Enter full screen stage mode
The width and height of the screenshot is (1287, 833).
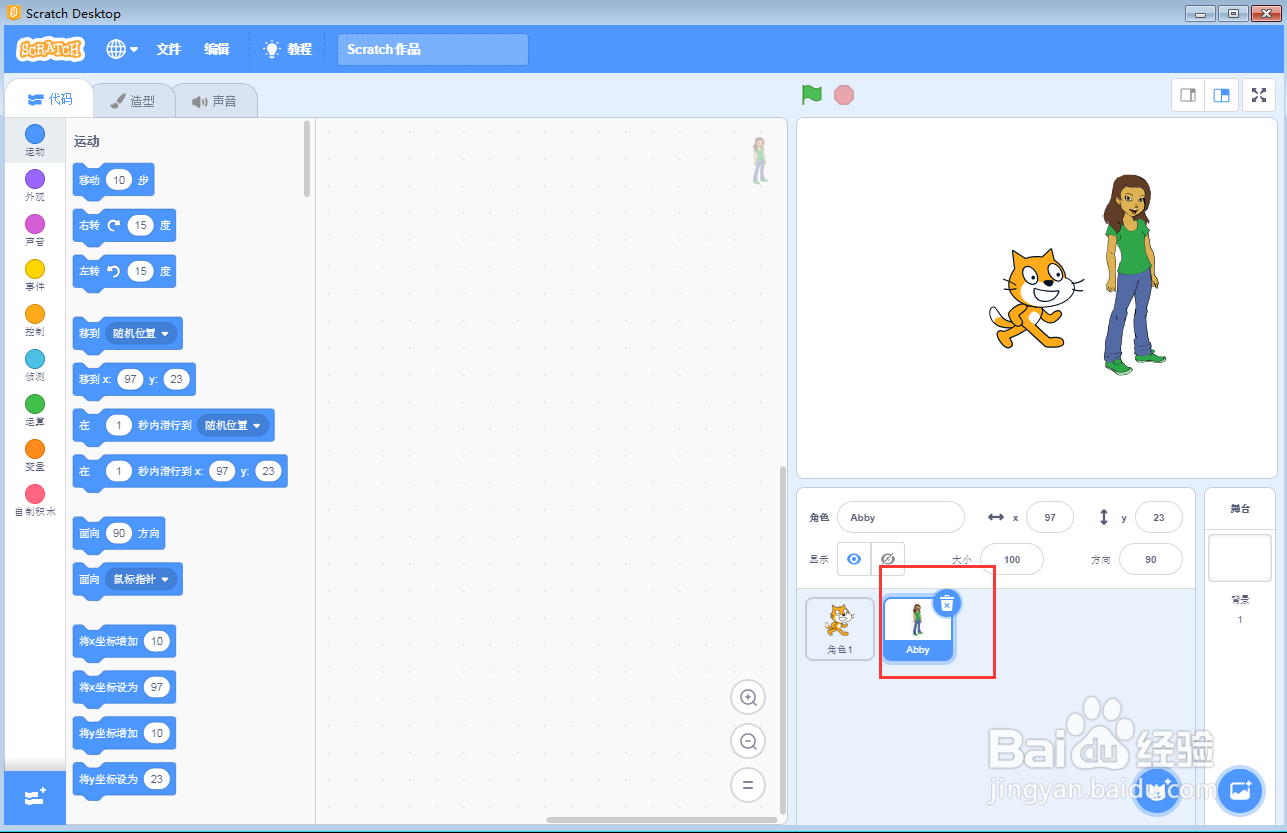(1258, 94)
